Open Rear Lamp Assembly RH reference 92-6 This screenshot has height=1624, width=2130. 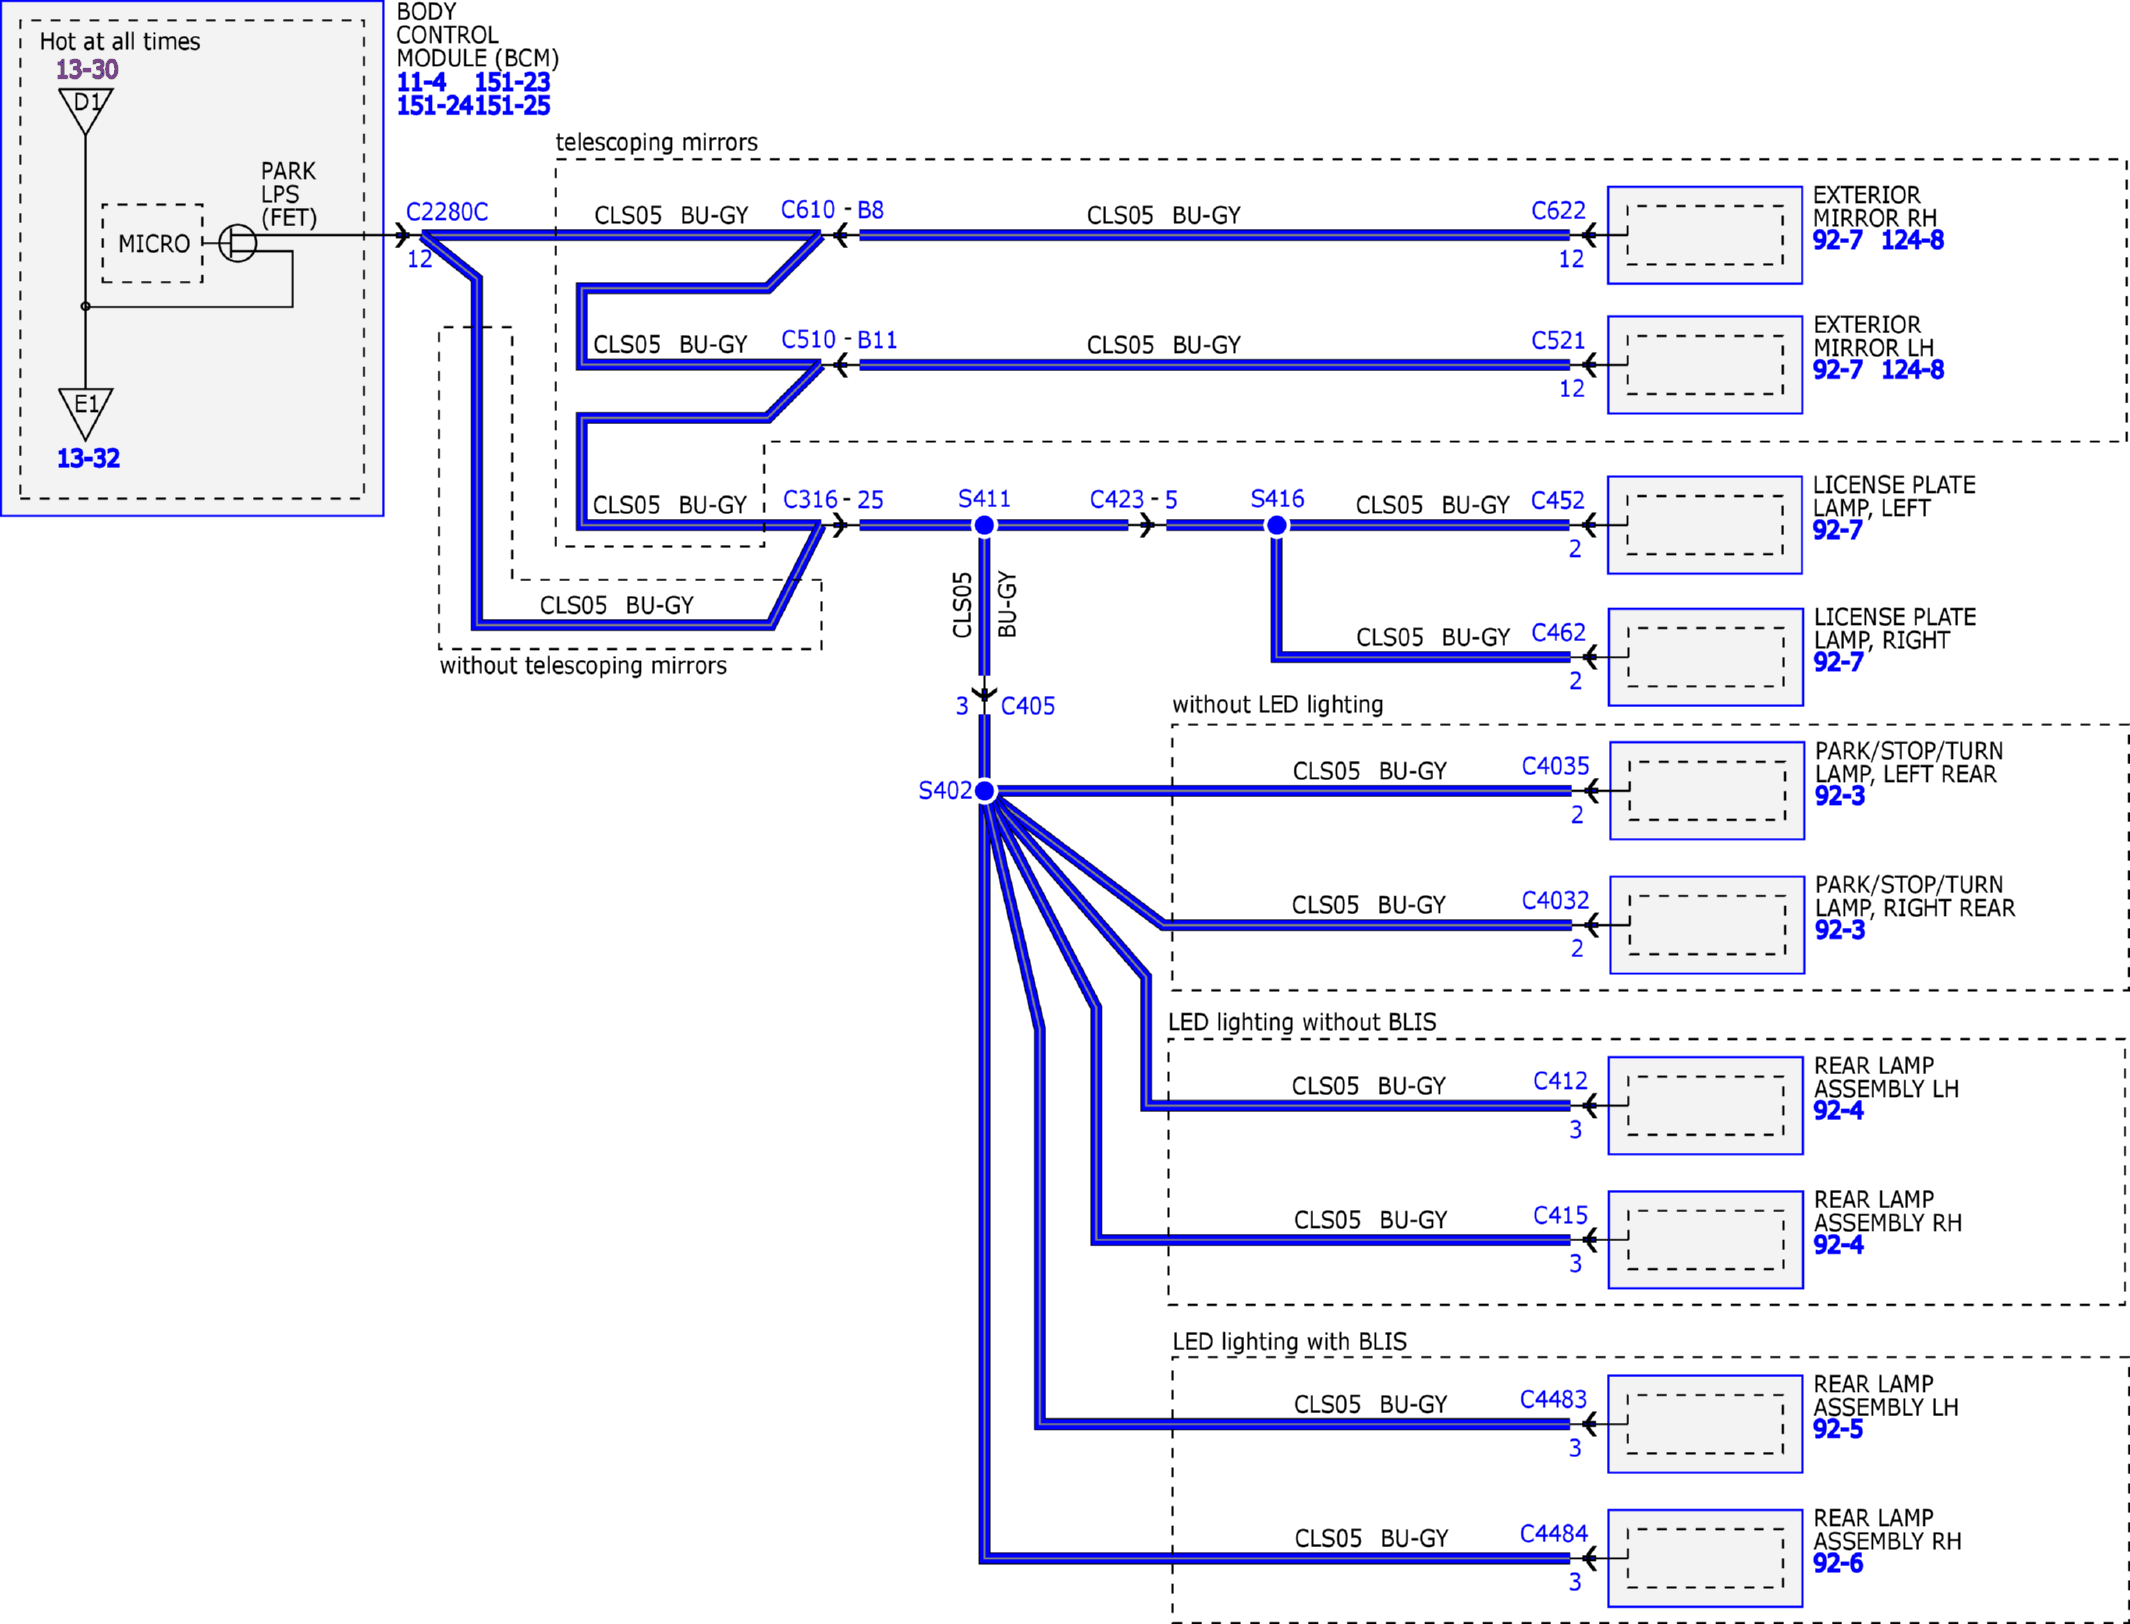(x=1838, y=1563)
